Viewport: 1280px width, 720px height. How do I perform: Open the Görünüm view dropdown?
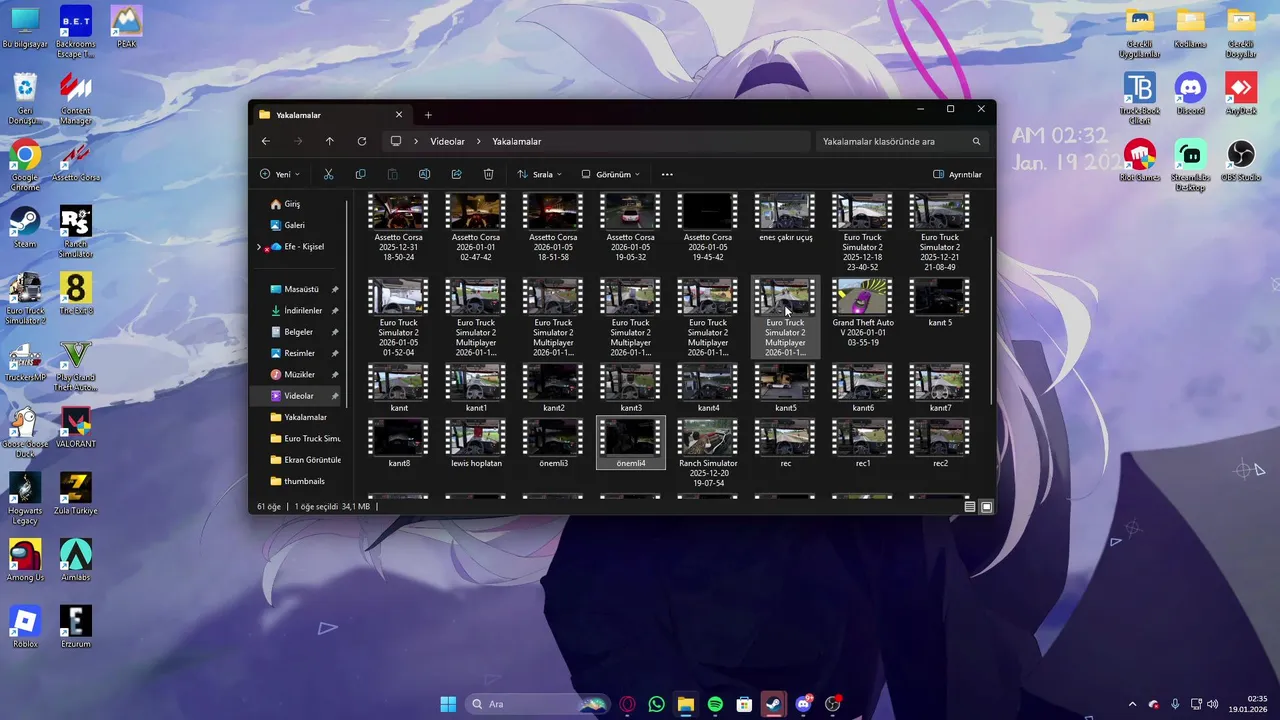point(610,174)
